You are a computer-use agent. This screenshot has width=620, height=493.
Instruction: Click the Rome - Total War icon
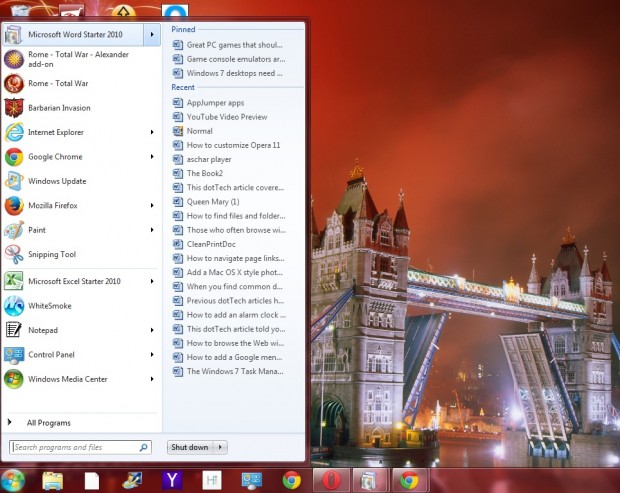(14, 83)
